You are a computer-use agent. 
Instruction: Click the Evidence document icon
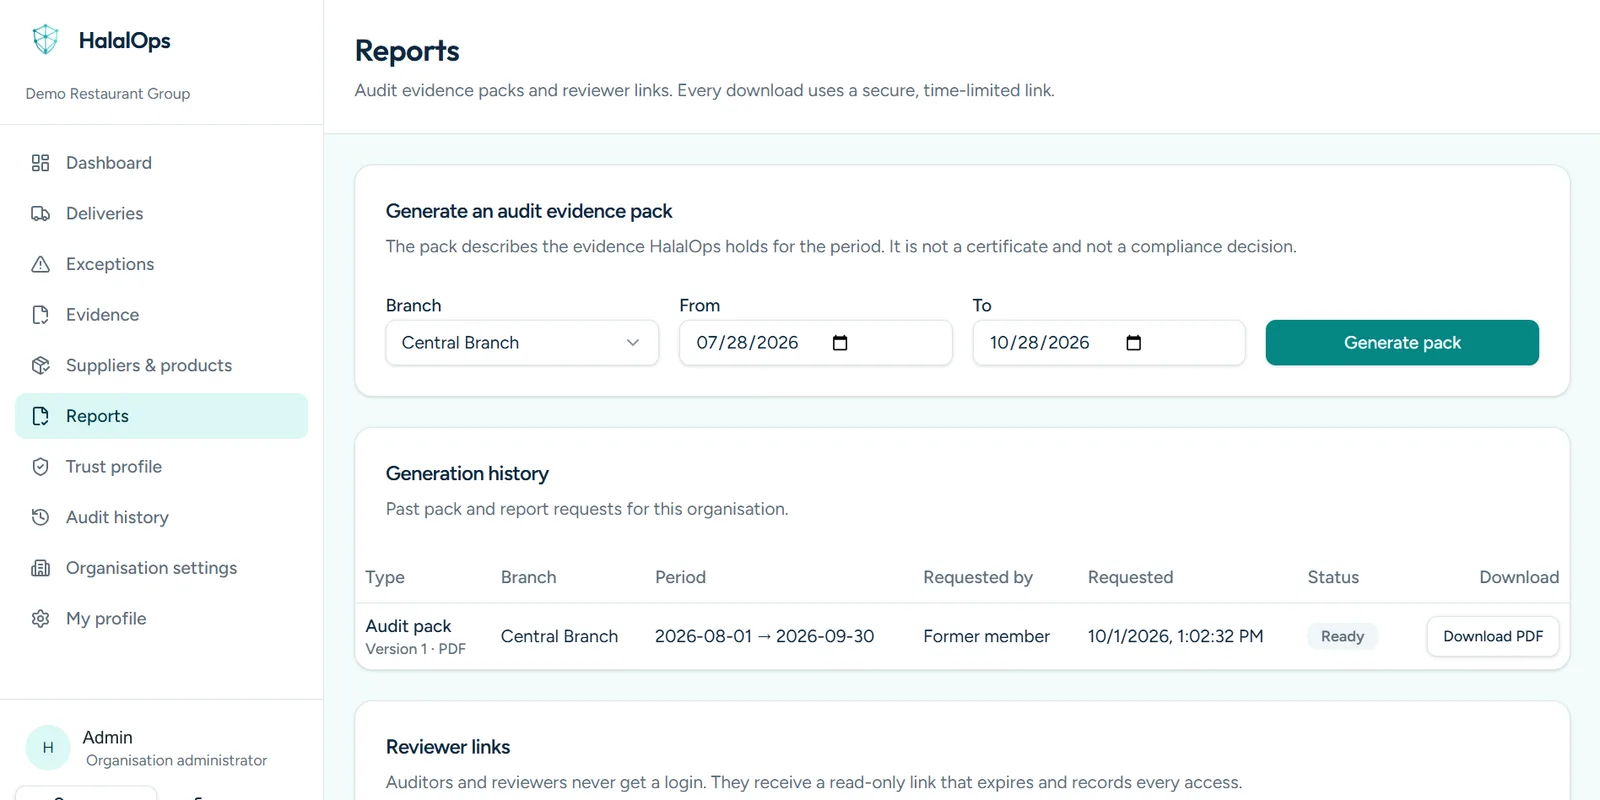pyautogui.click(x=40, y=315)
